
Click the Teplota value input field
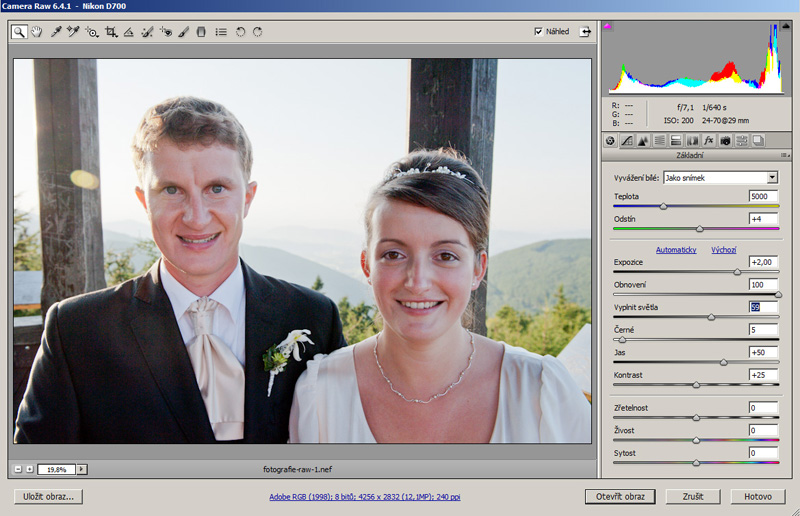tap(763, 196)
